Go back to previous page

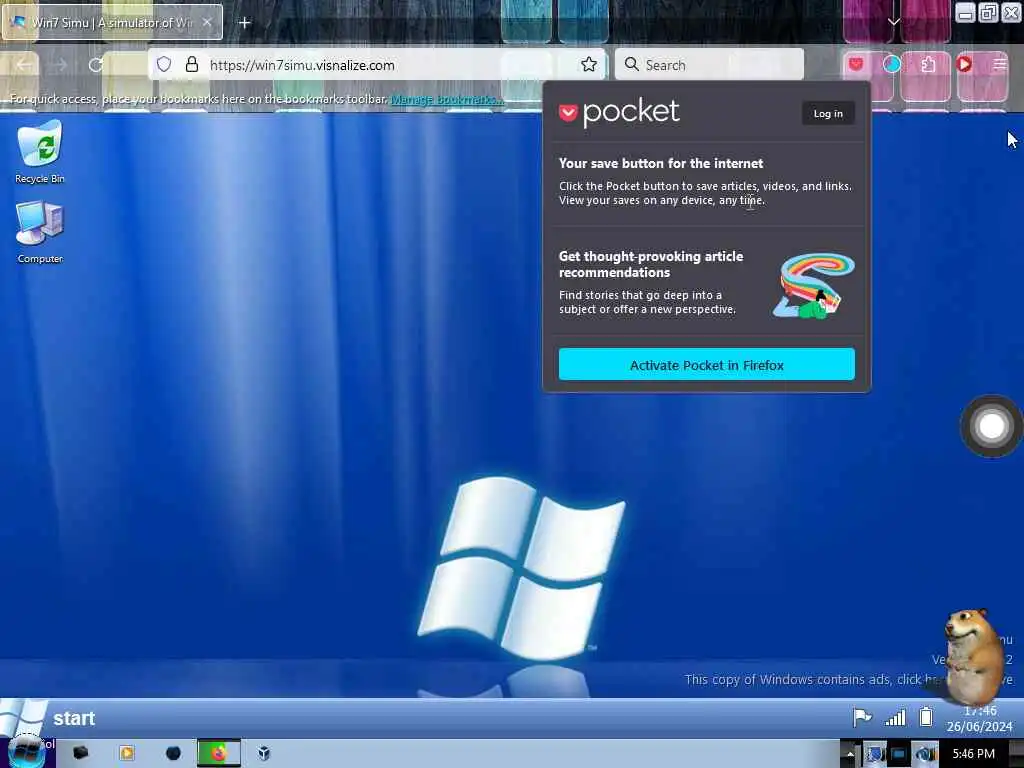pyautogui.click(x=24, y=65)
